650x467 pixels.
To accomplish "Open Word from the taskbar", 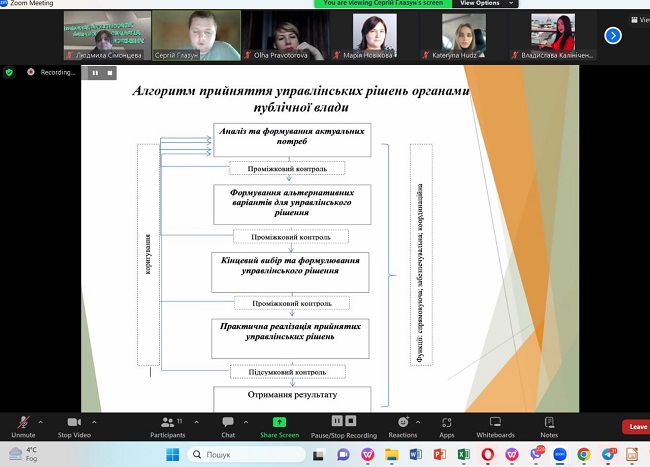I will tap(415, 455).
